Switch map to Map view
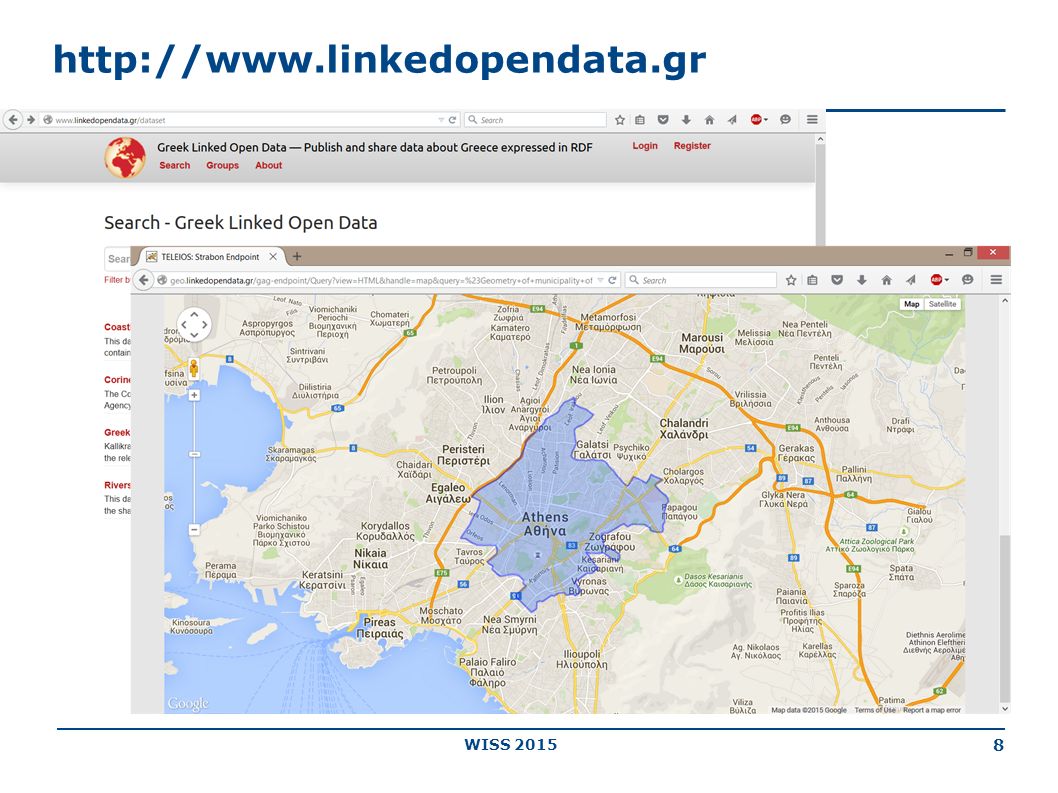 pos(912,304)
